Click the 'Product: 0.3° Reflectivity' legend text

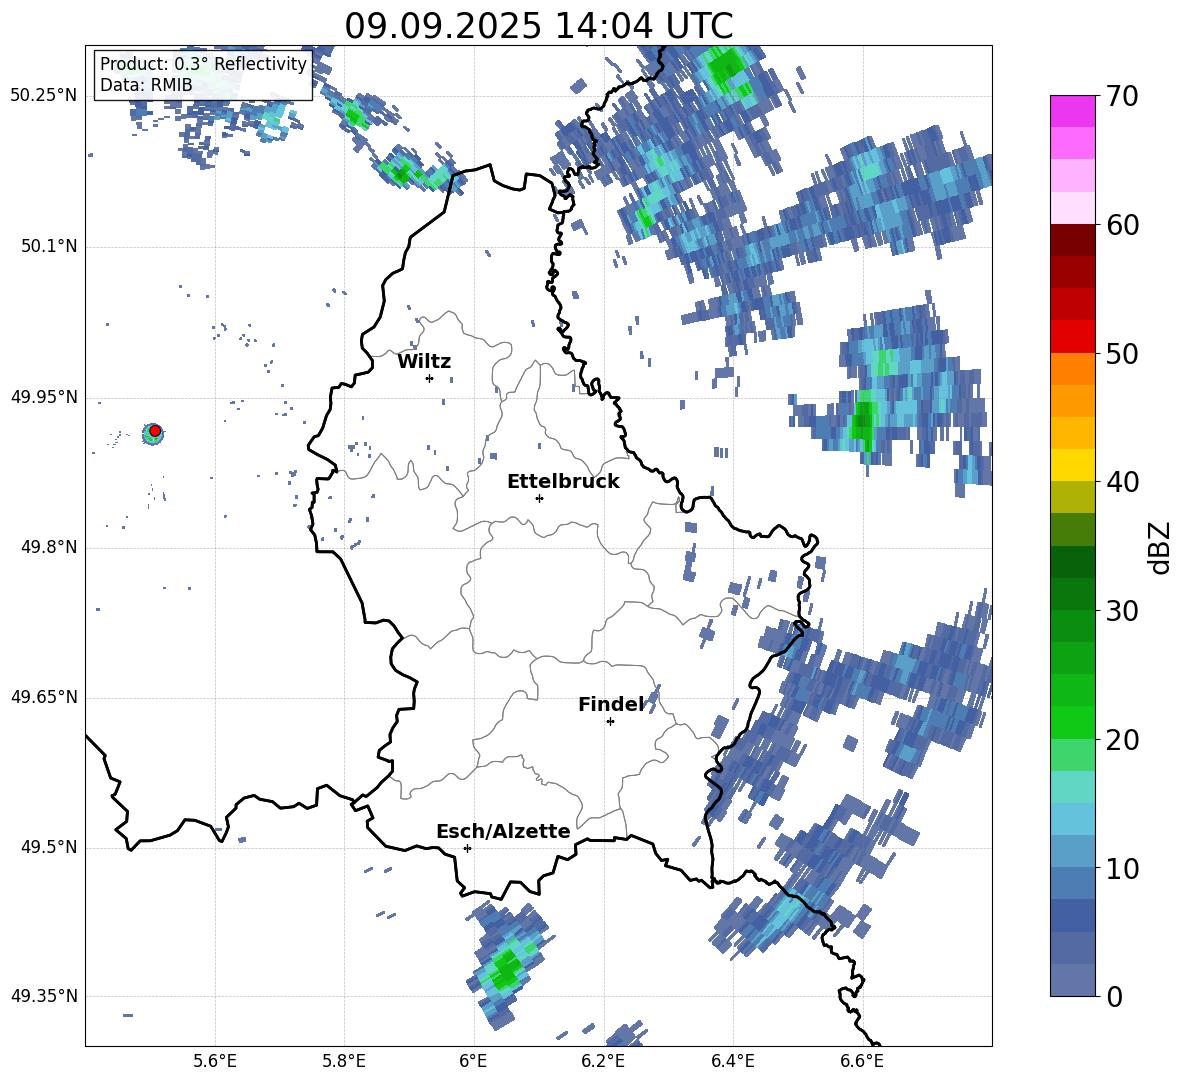[x=203, y=64]
